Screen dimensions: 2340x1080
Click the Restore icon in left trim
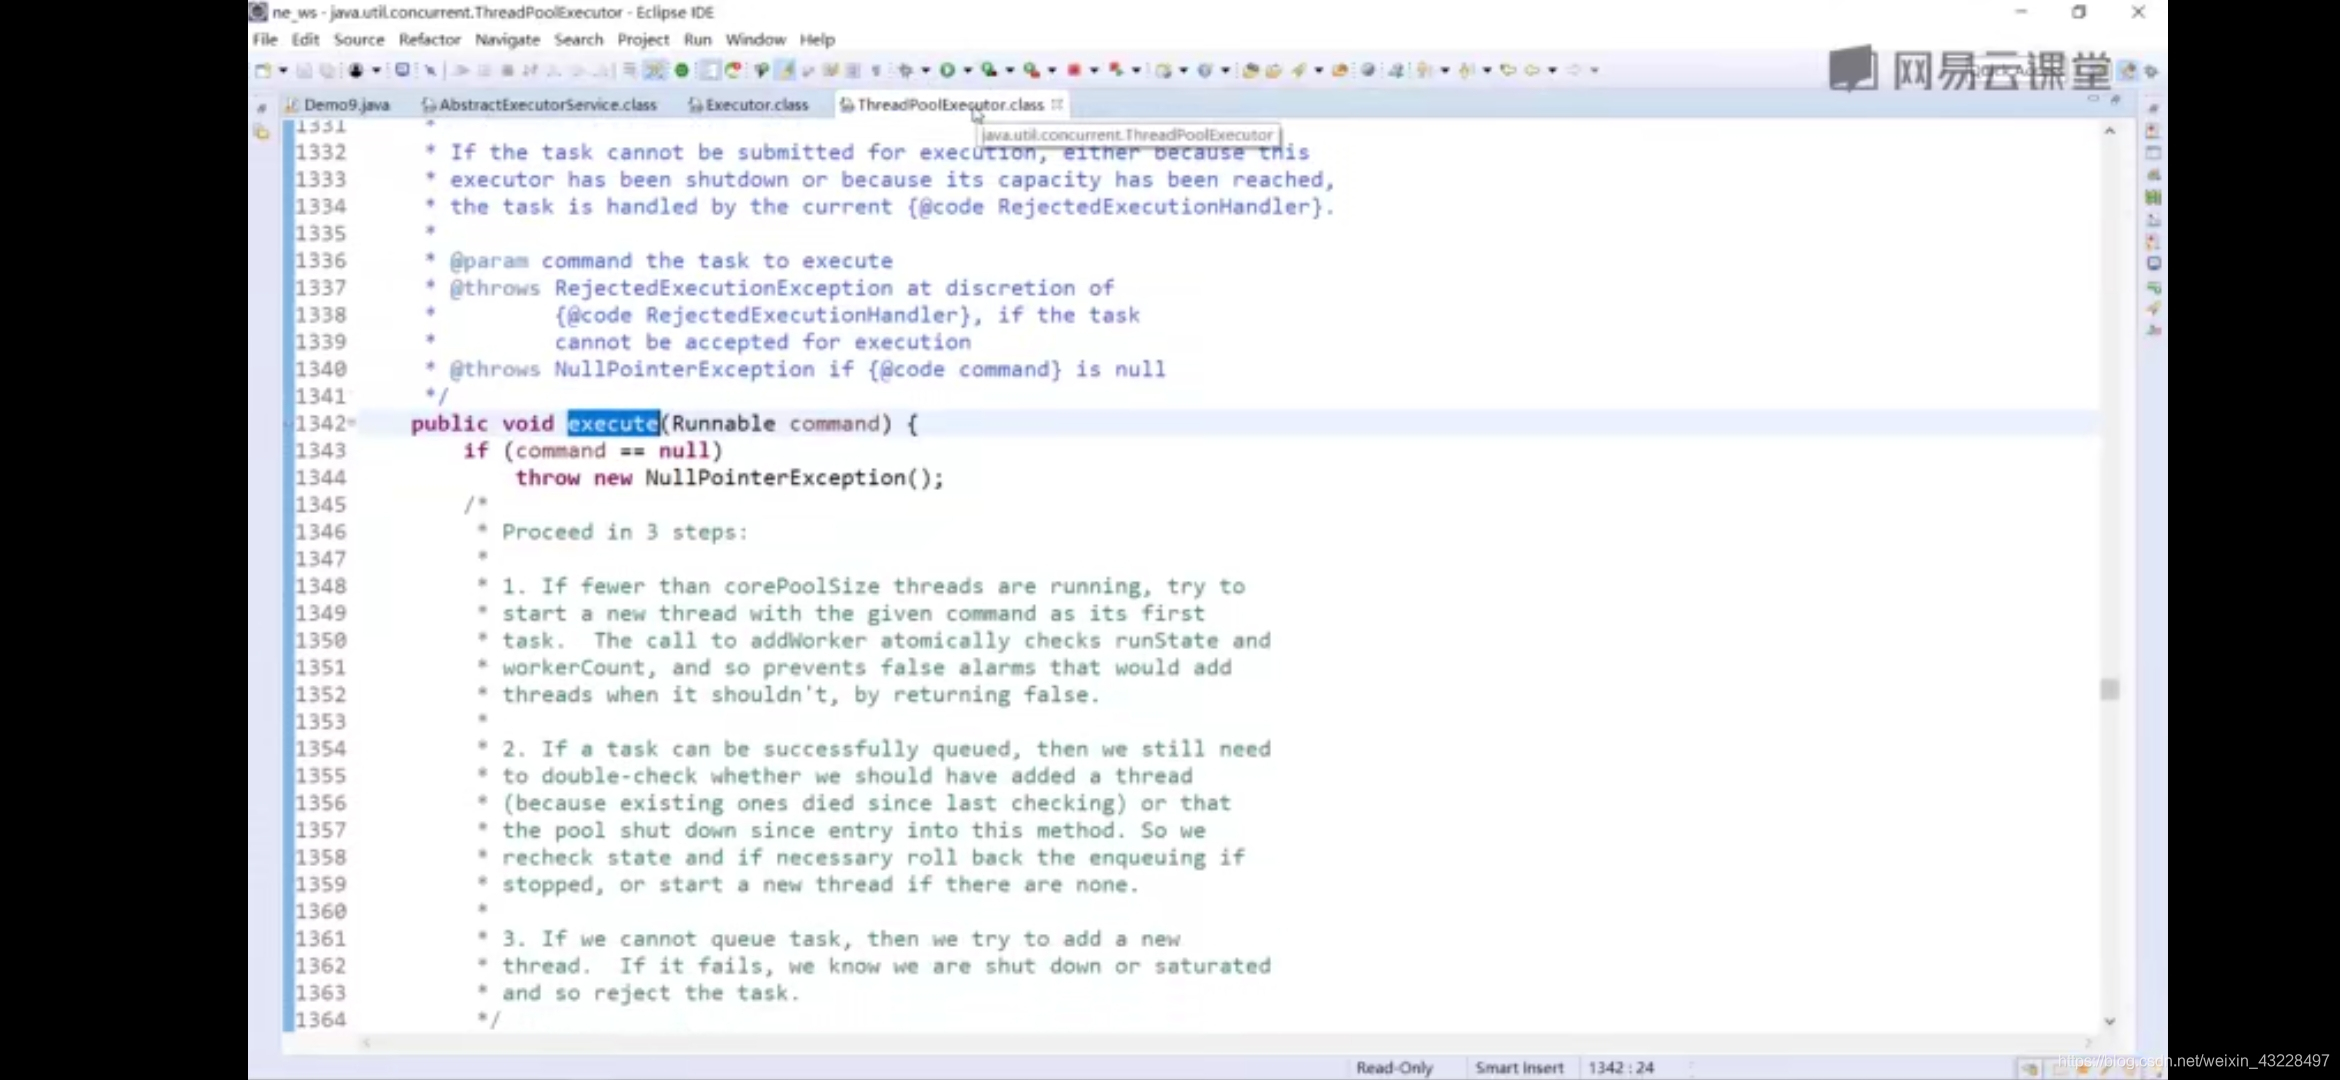pyautogui.click(x=262, y=107)
